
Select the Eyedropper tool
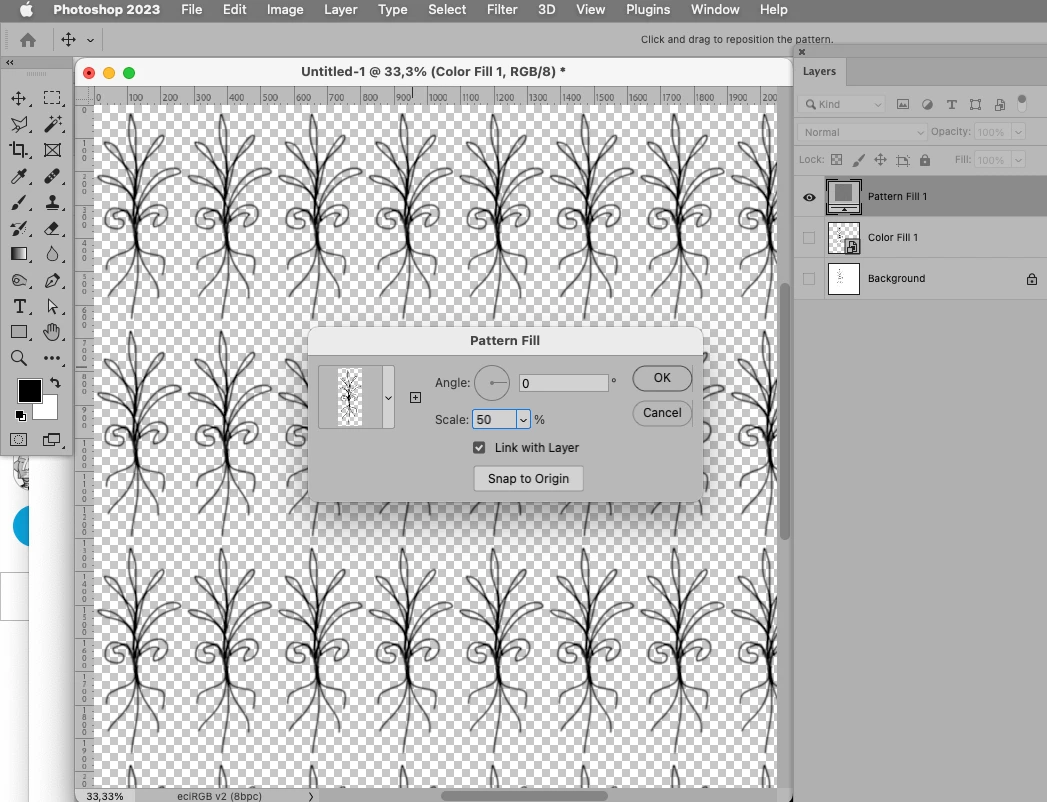pos(19,176)
